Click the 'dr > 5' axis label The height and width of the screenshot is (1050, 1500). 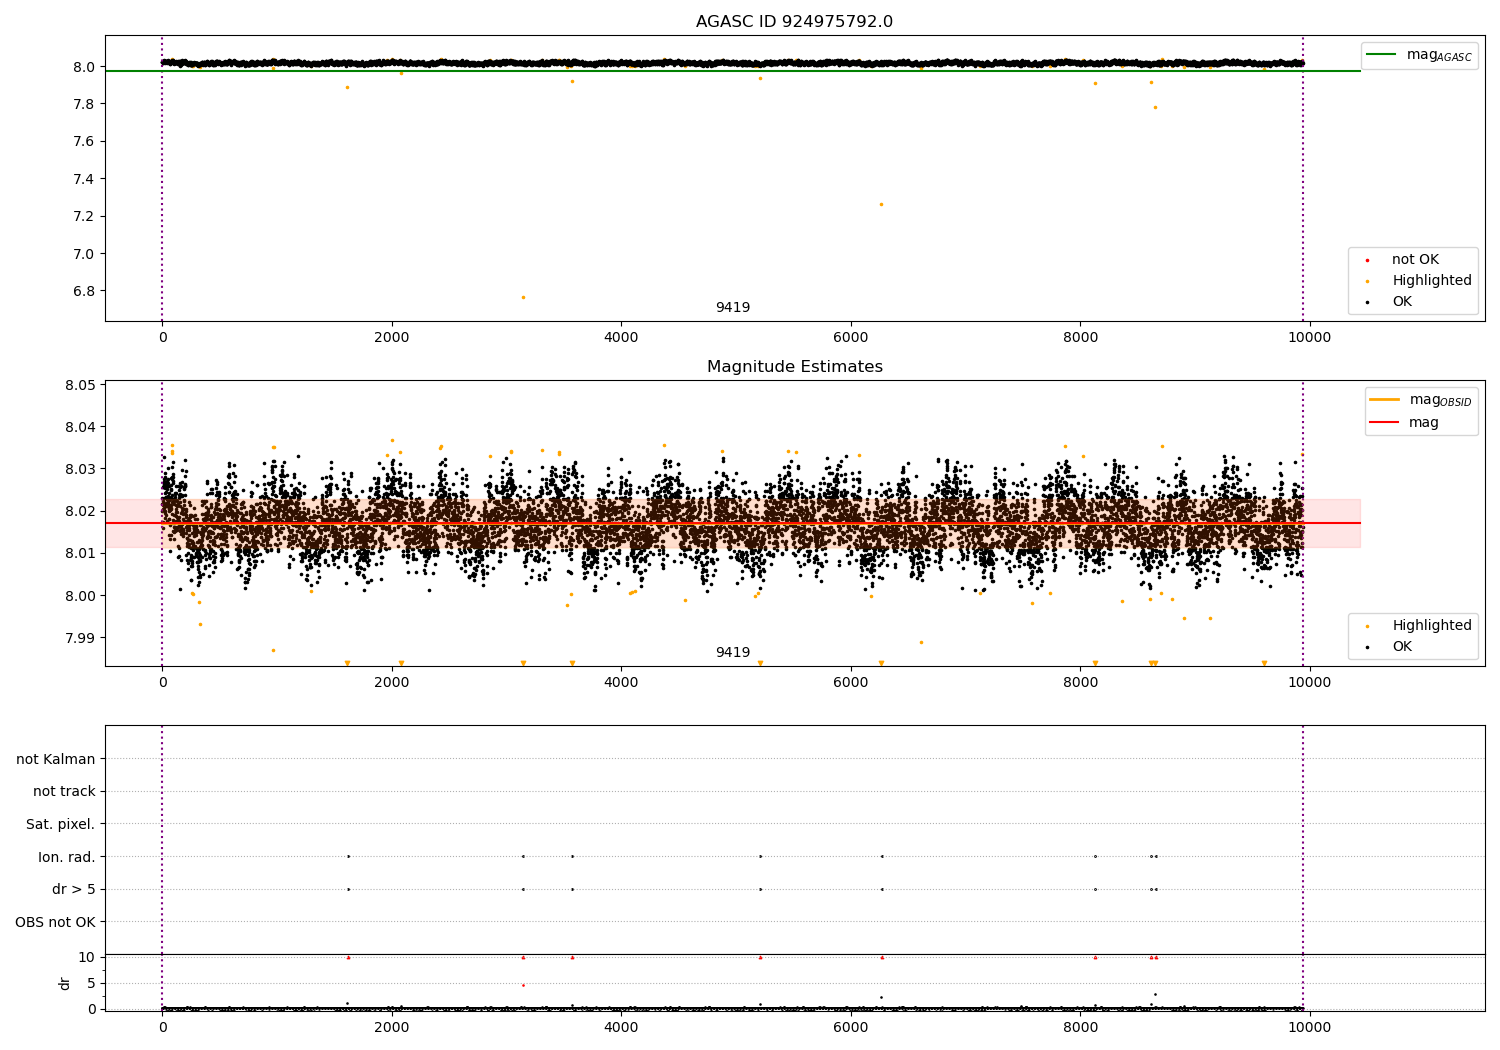(74, 889)
